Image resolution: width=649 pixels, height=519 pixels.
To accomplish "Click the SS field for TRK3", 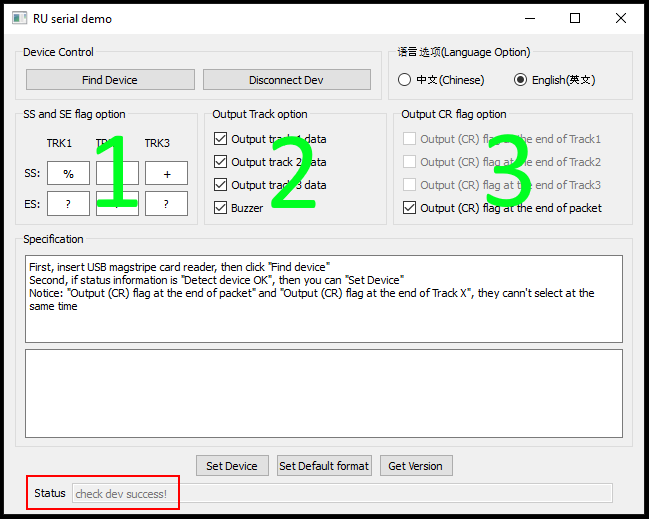I will pyautogui.click(x=166, y=173).
